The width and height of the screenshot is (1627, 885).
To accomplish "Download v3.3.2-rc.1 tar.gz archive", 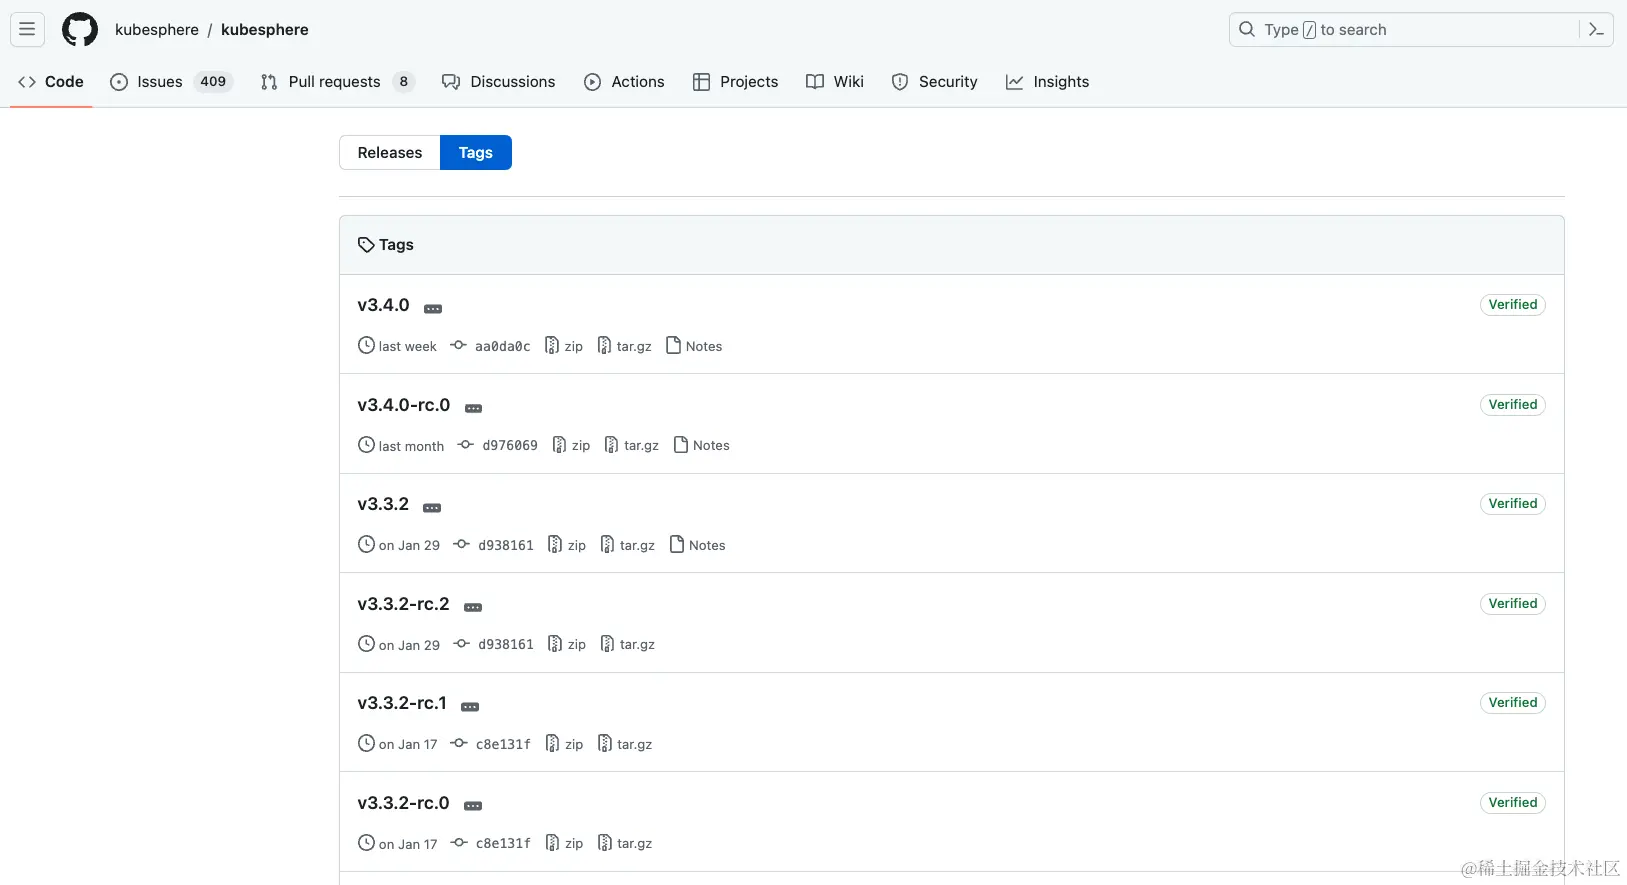I will [624, 744].
